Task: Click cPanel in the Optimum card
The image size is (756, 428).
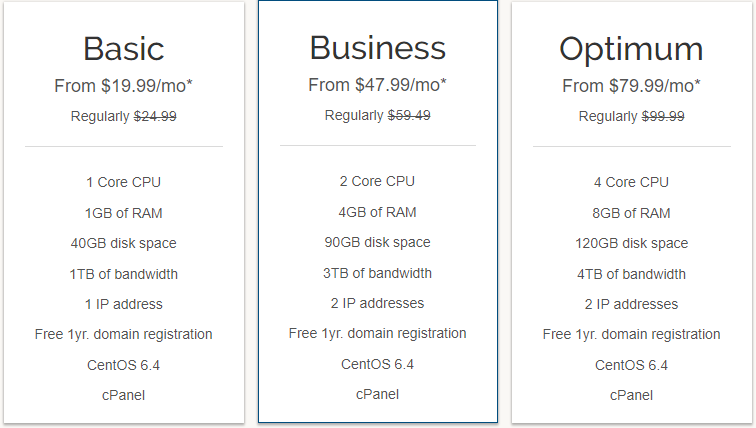Action: tap(631, 395)
